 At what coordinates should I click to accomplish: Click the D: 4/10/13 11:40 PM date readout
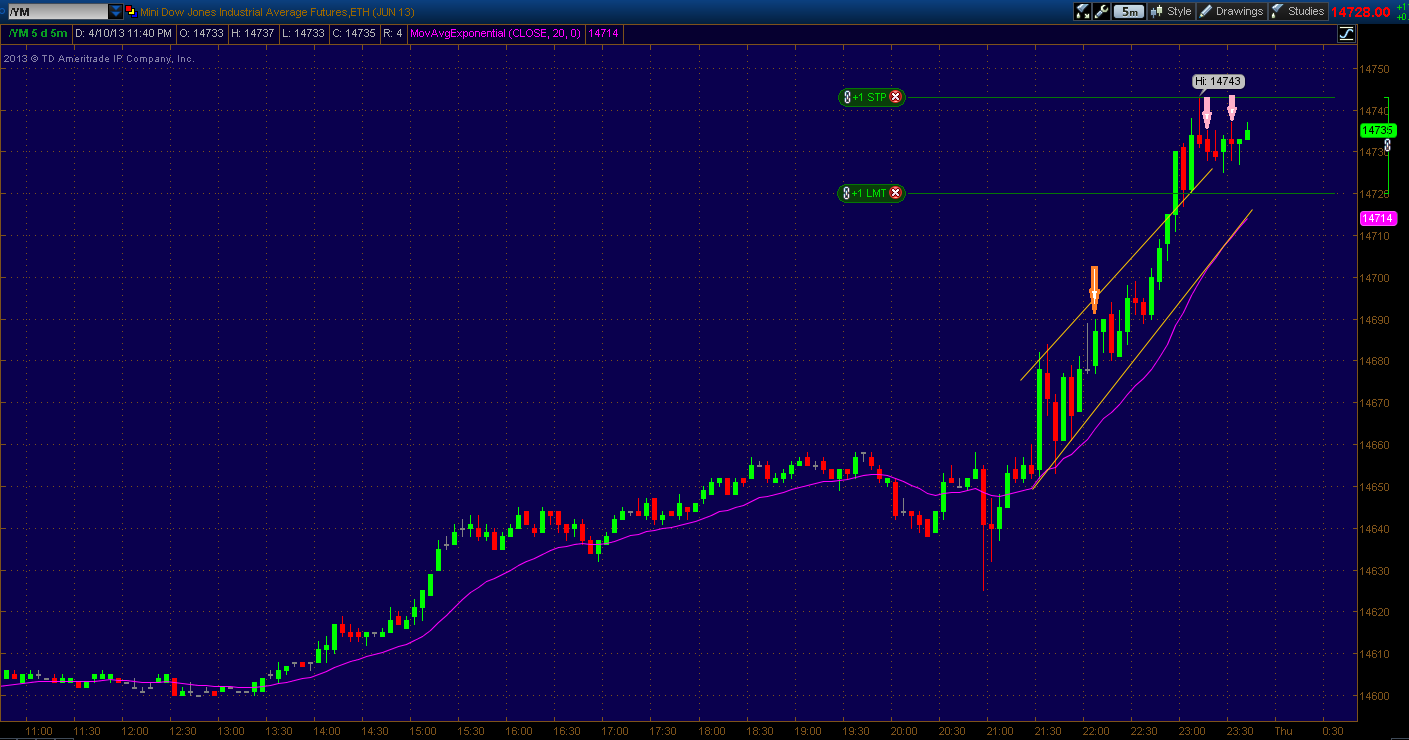[x=123, y=33]
